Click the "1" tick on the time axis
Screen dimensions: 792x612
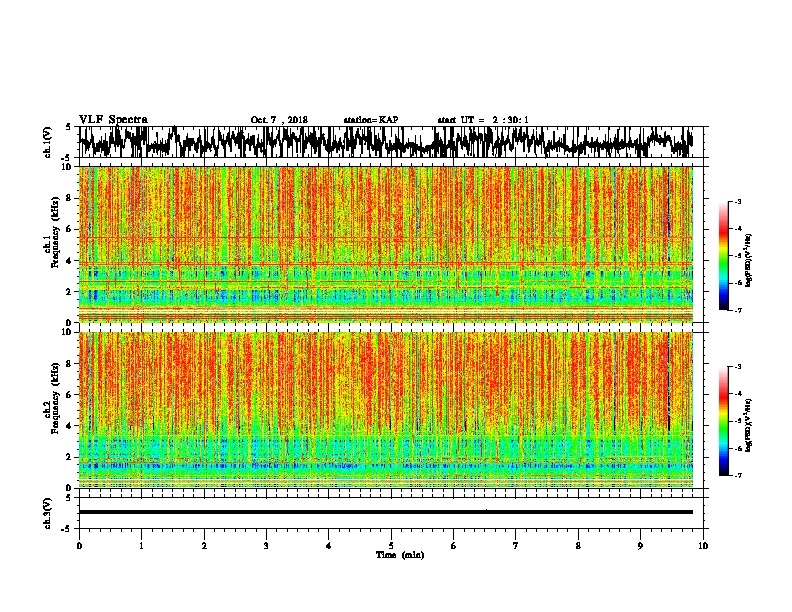coord(141,546)
